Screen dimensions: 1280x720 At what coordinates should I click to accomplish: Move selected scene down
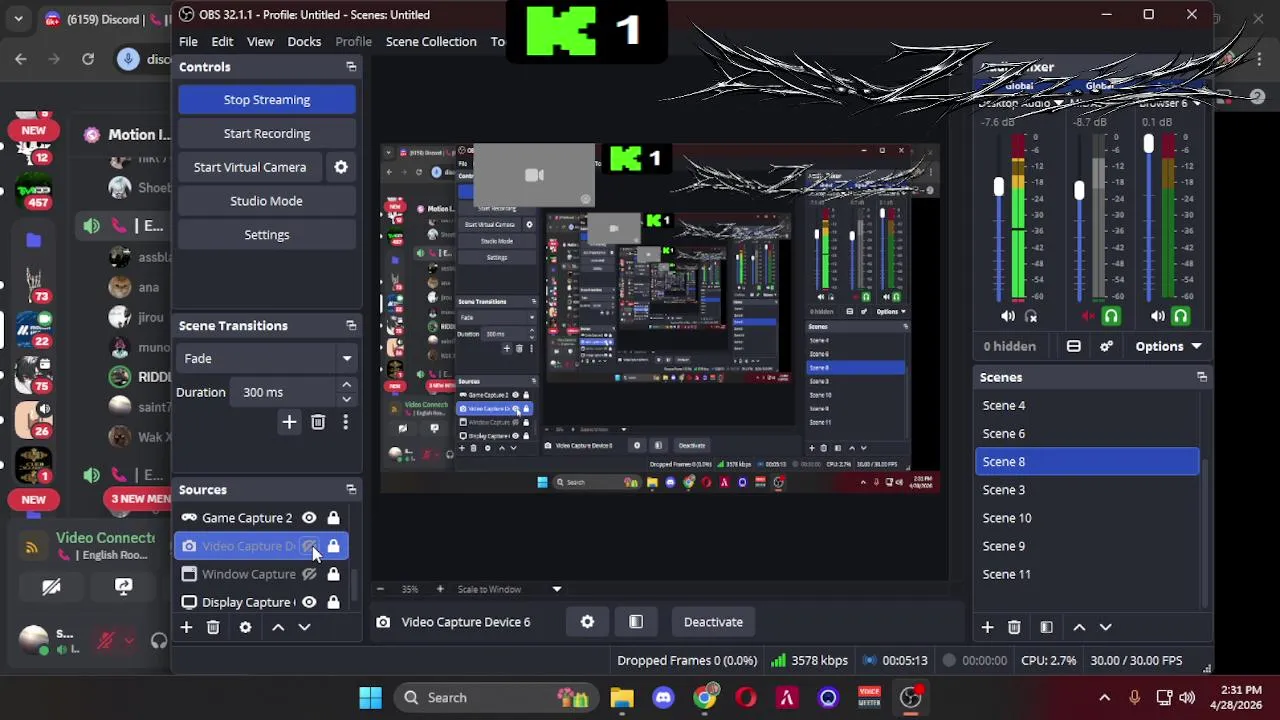pos(1105,627)
